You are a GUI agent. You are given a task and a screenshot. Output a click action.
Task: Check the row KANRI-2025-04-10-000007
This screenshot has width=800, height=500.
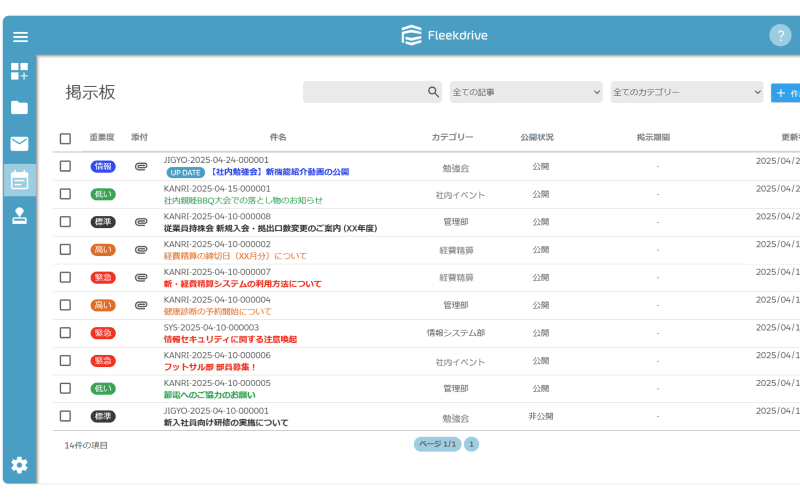65,278
